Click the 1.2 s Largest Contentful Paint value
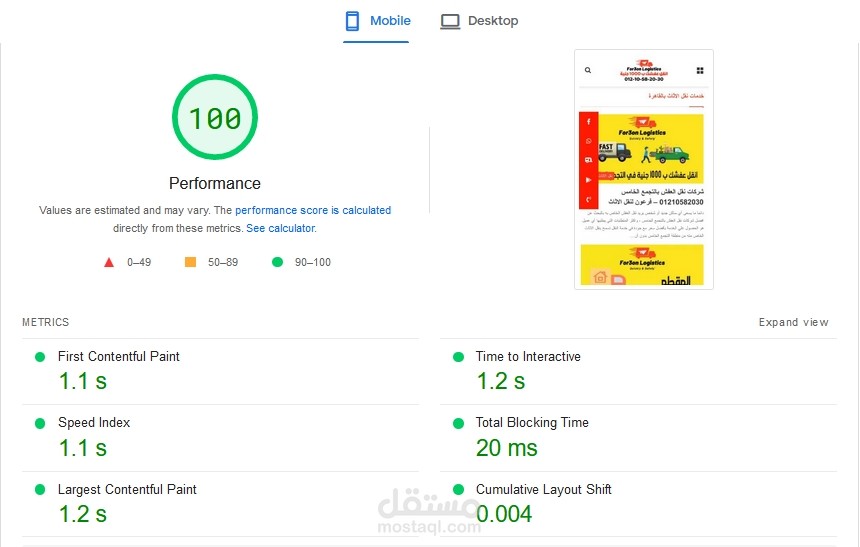Screen dimensions: 860x547 pos(83,515)
